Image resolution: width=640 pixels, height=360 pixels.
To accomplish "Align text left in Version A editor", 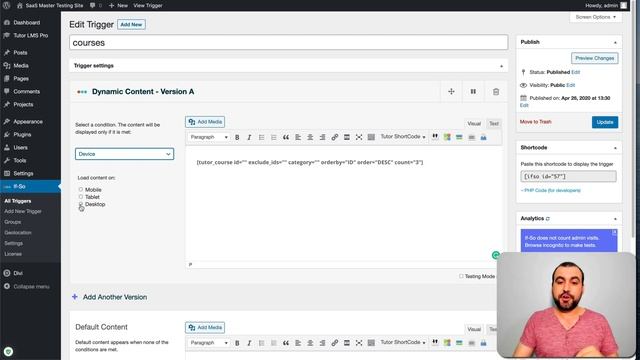I will 298,137.
